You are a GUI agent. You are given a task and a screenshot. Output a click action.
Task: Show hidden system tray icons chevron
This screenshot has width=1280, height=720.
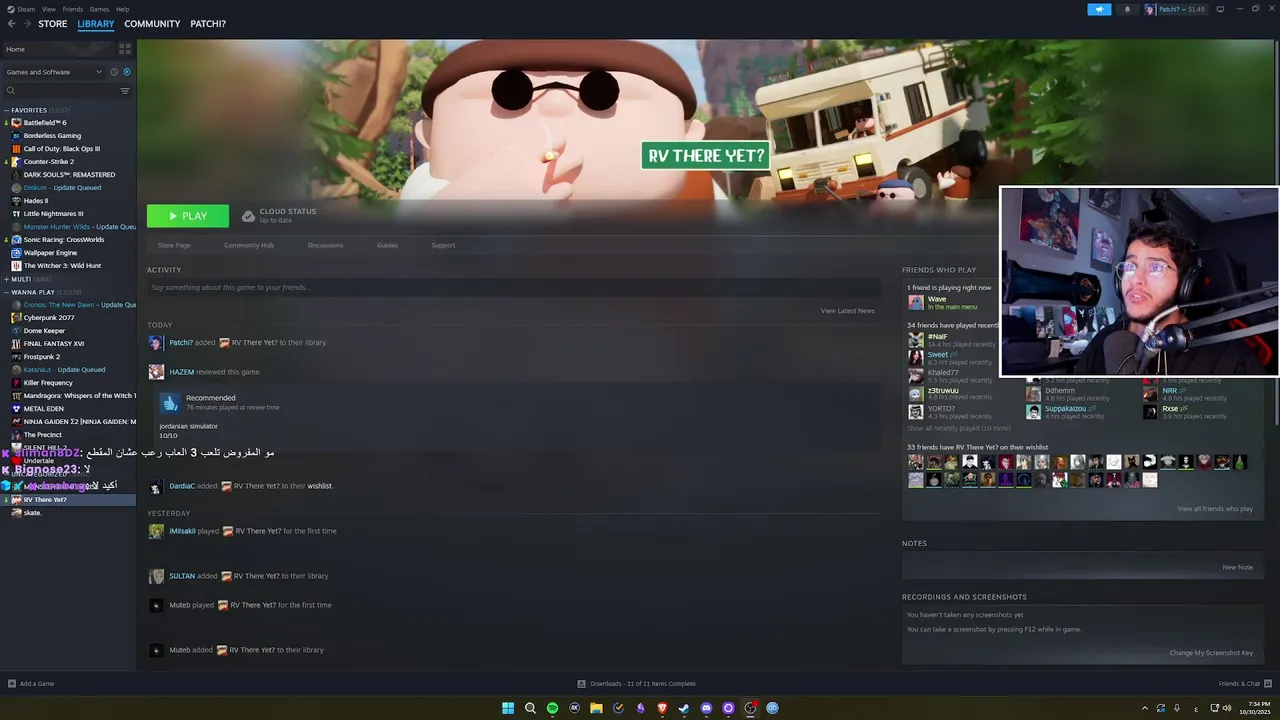pyautogui.click(x=1145, y=708)
